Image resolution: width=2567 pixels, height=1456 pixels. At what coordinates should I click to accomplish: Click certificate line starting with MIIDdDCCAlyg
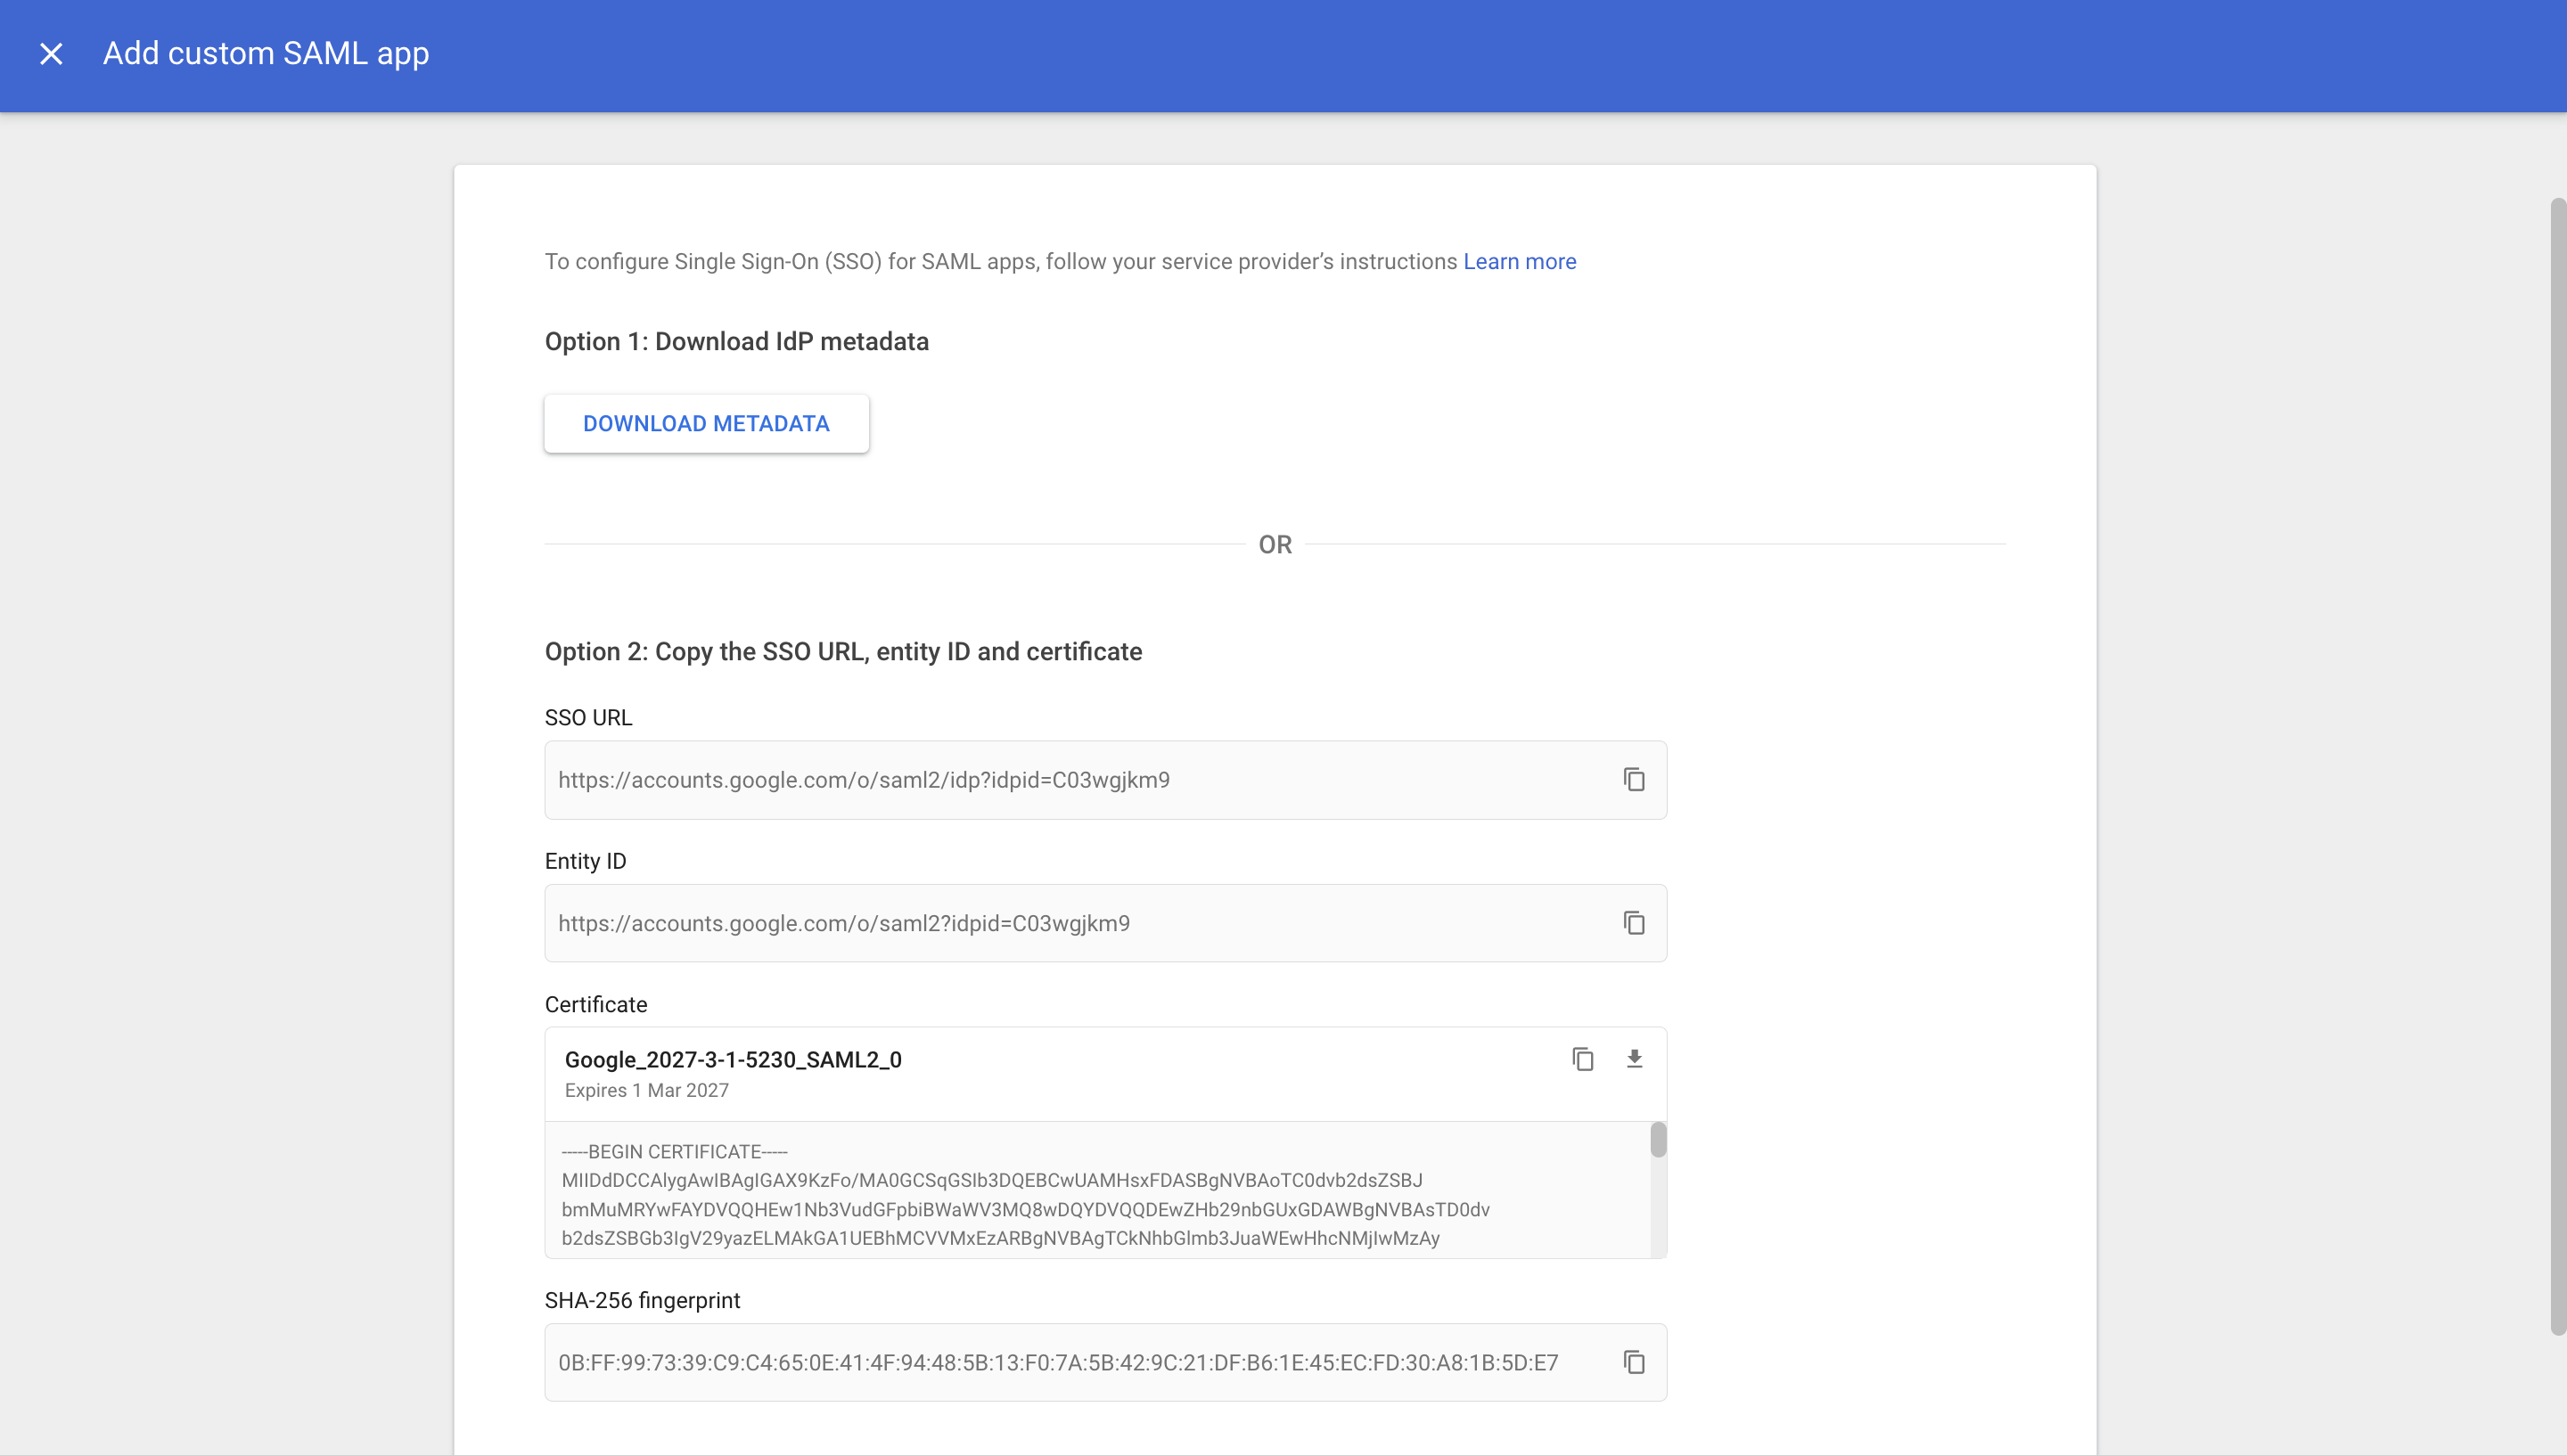[991, 1181]
